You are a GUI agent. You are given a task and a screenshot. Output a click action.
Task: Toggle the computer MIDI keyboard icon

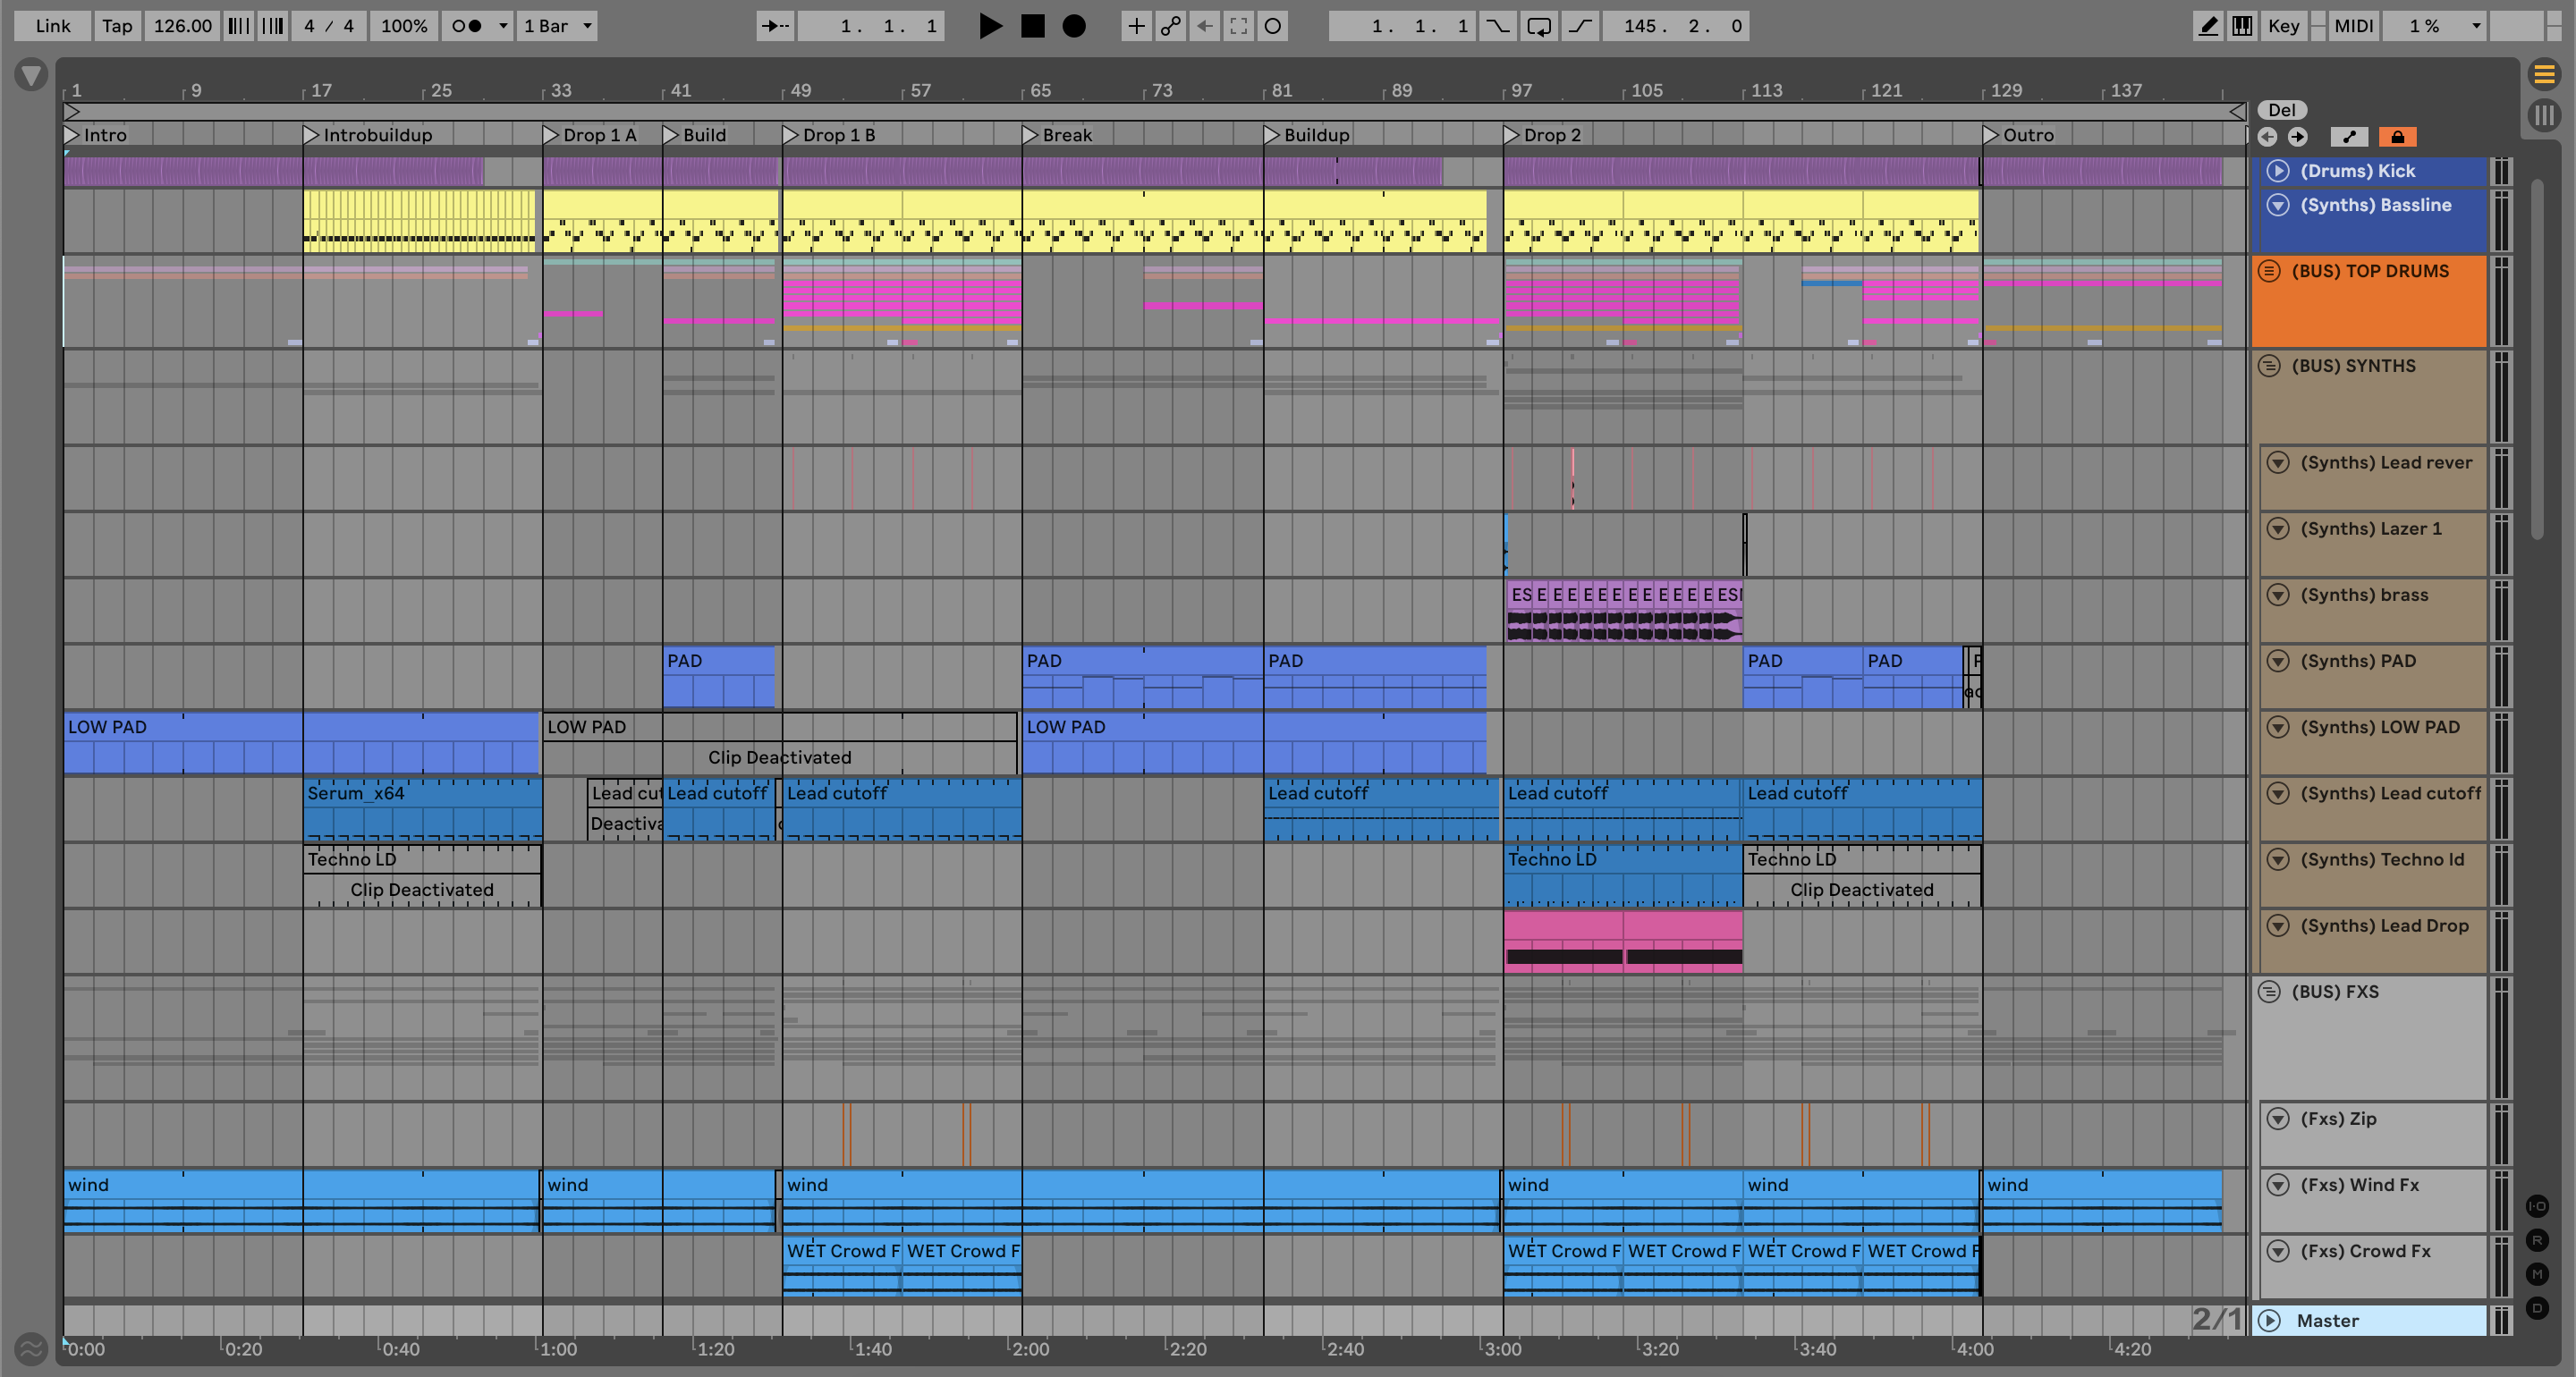click(x=2242, y=26)
